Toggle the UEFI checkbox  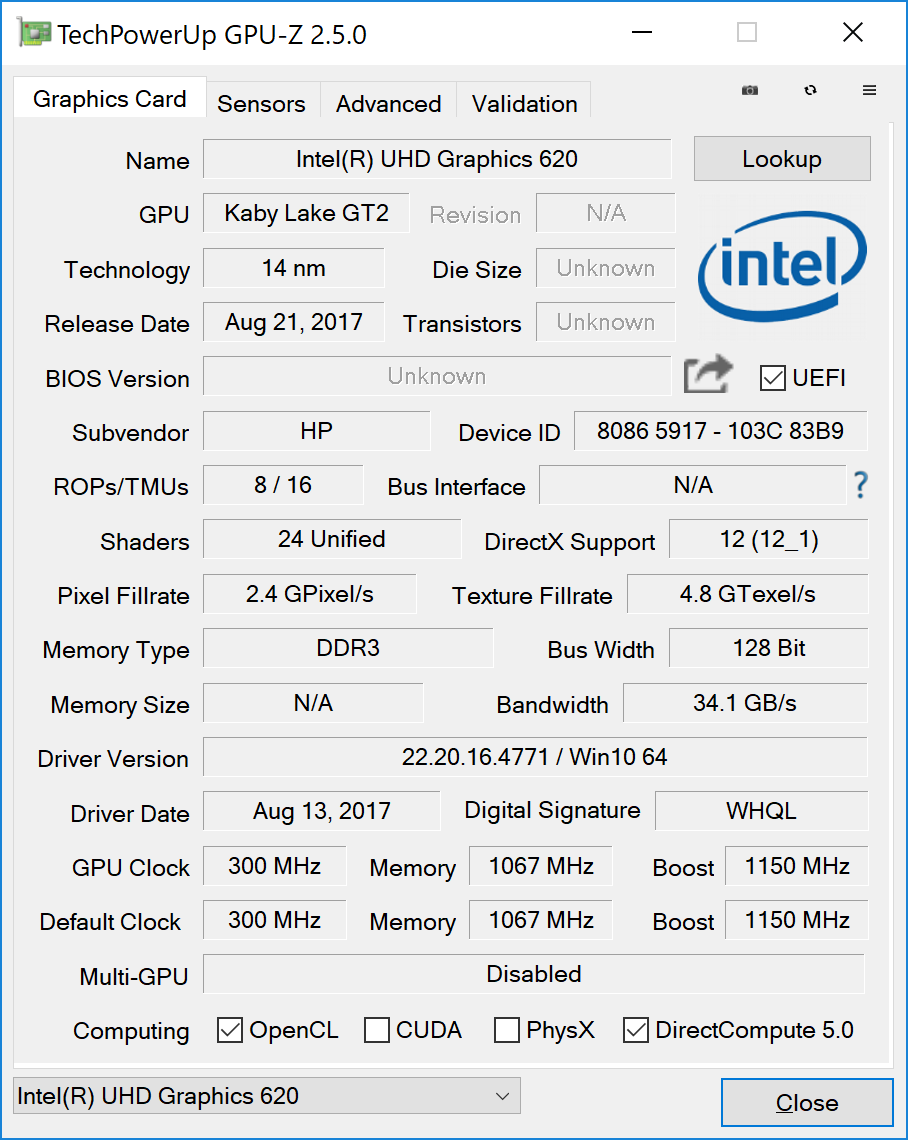[772, 377]
